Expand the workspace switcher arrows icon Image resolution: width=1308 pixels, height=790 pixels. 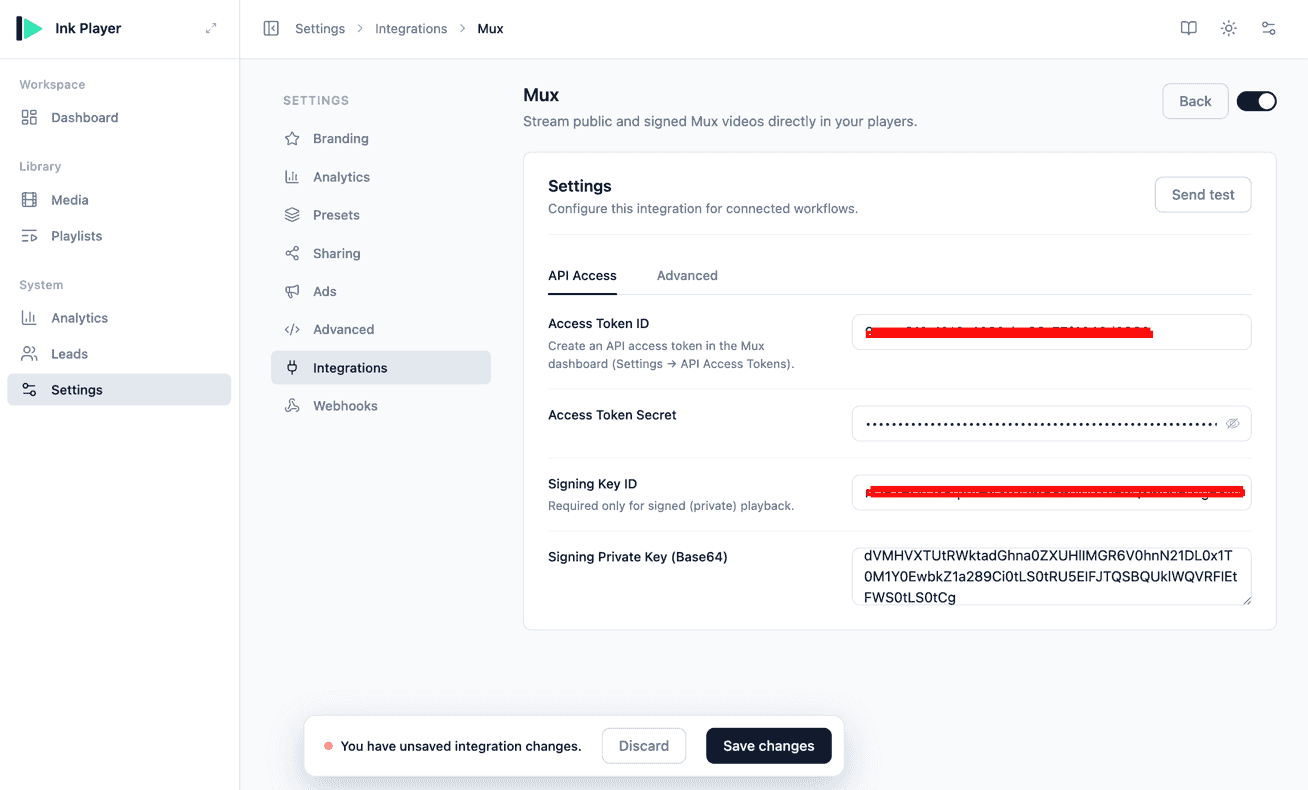pyautogui.click(x=211, y=28)
